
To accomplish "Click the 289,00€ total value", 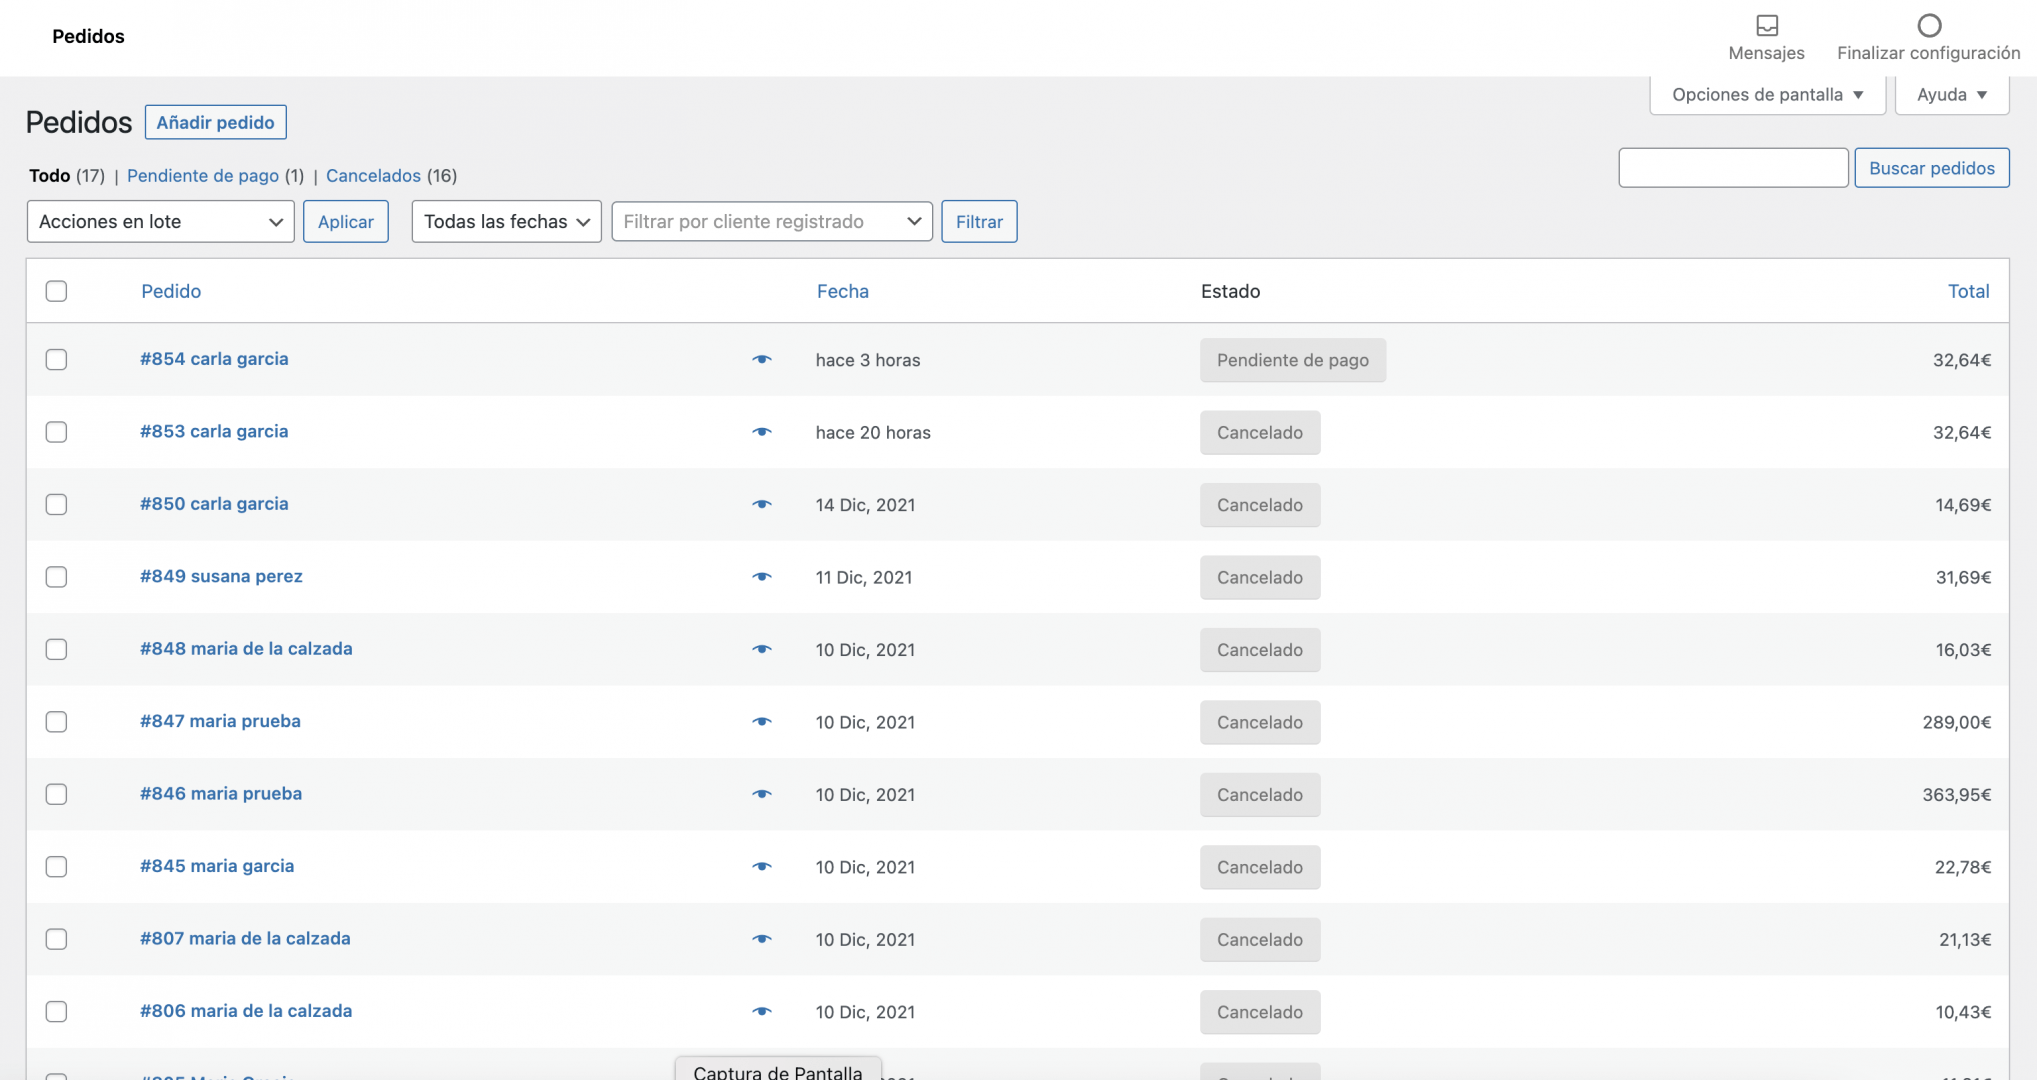I will point(1956,723).
